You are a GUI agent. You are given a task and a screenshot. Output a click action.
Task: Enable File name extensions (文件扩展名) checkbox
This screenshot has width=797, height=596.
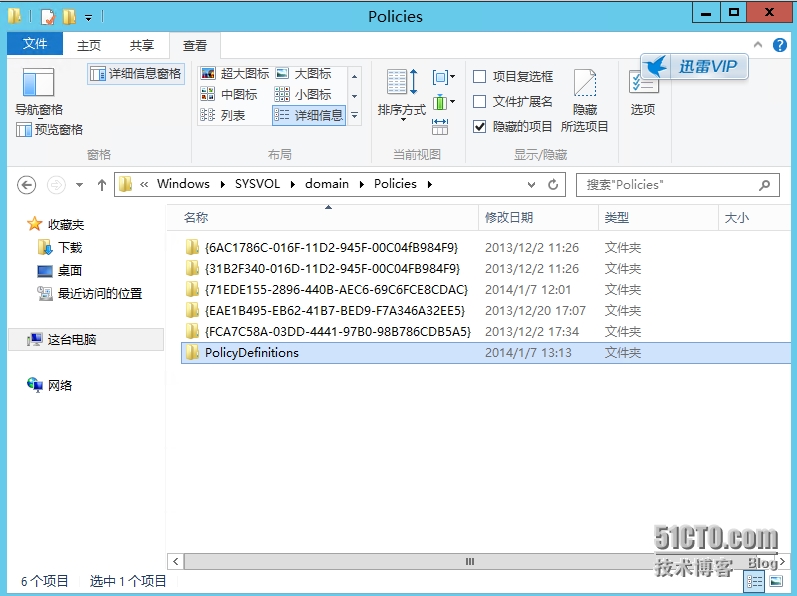click(513, 102)
